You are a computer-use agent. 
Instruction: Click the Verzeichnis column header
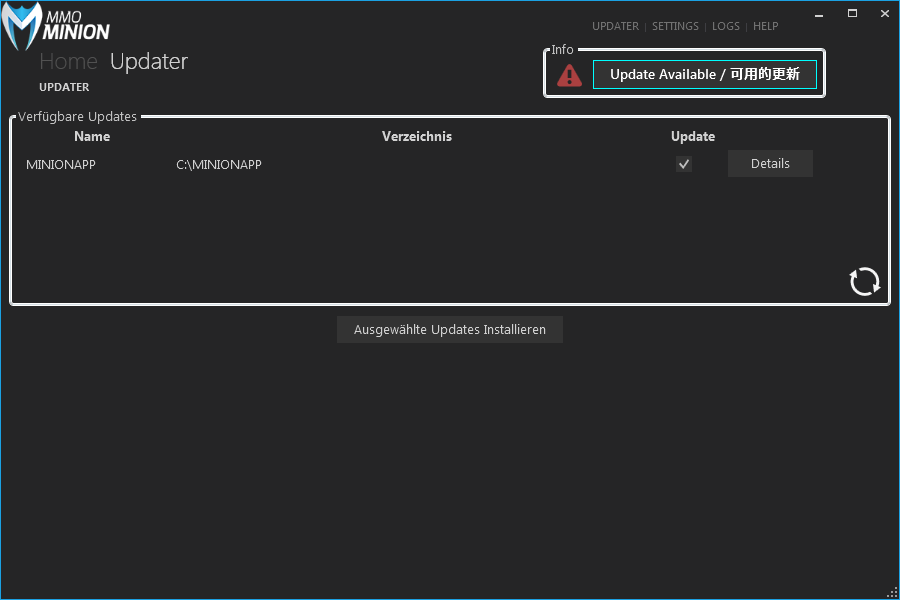pos(417,136)
